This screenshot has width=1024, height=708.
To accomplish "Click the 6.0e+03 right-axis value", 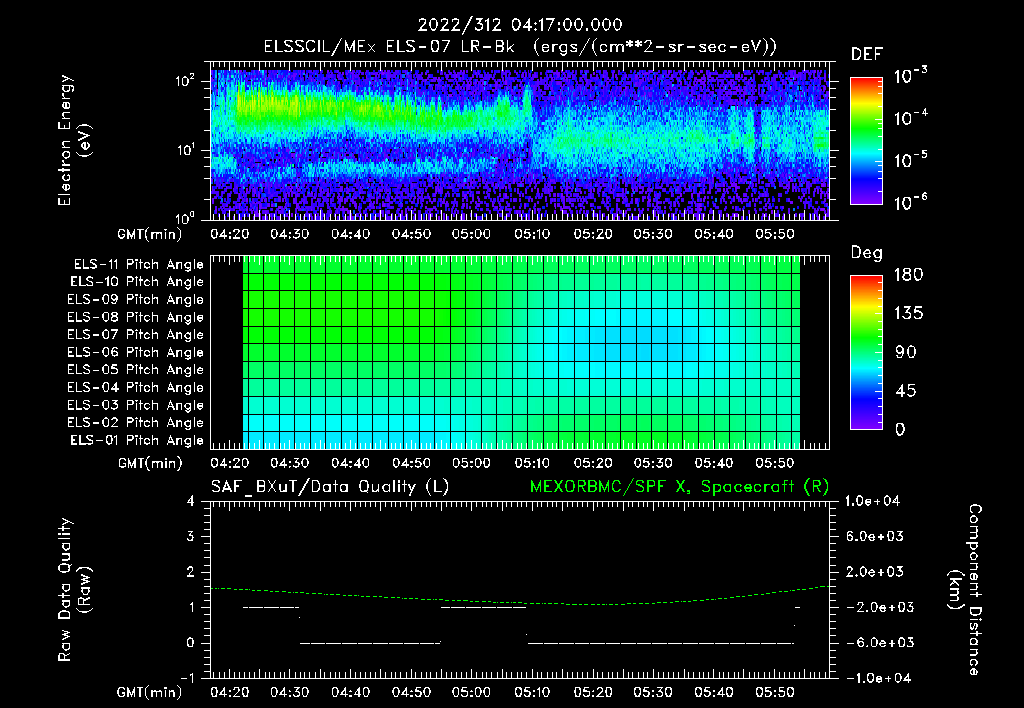I will click(875, 536).
